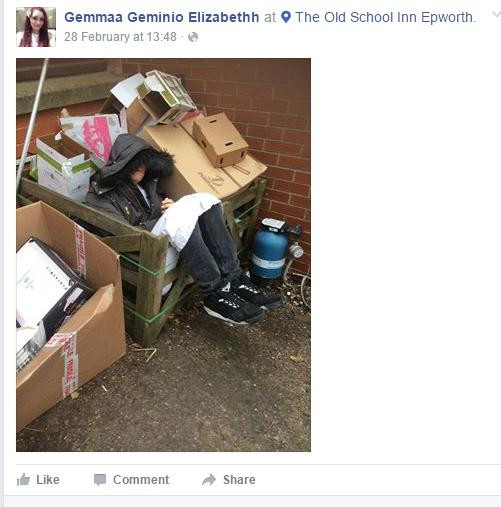Image resolution: width=501 pixels, height=507 pixels.
Task: Open the posted photo of cardboard boxes
Action: tap(163, 255)
